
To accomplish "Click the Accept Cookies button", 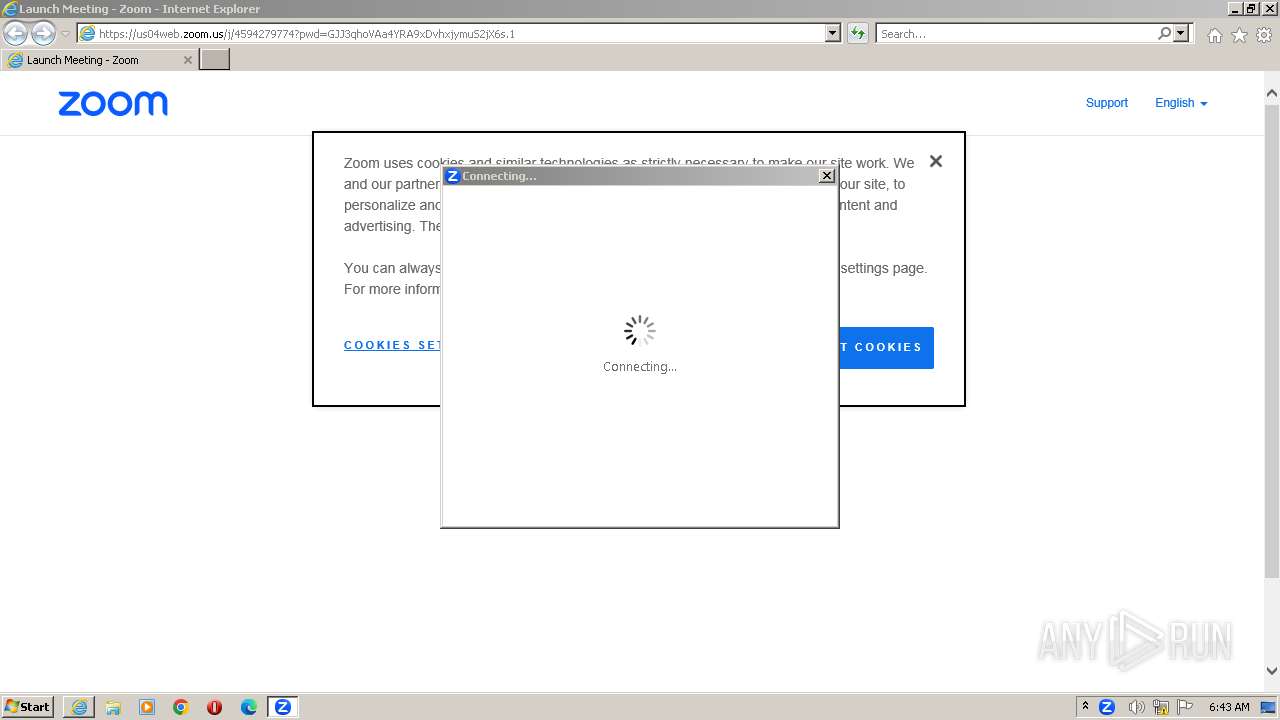I will pyautogui.click(x=885, y=347).
